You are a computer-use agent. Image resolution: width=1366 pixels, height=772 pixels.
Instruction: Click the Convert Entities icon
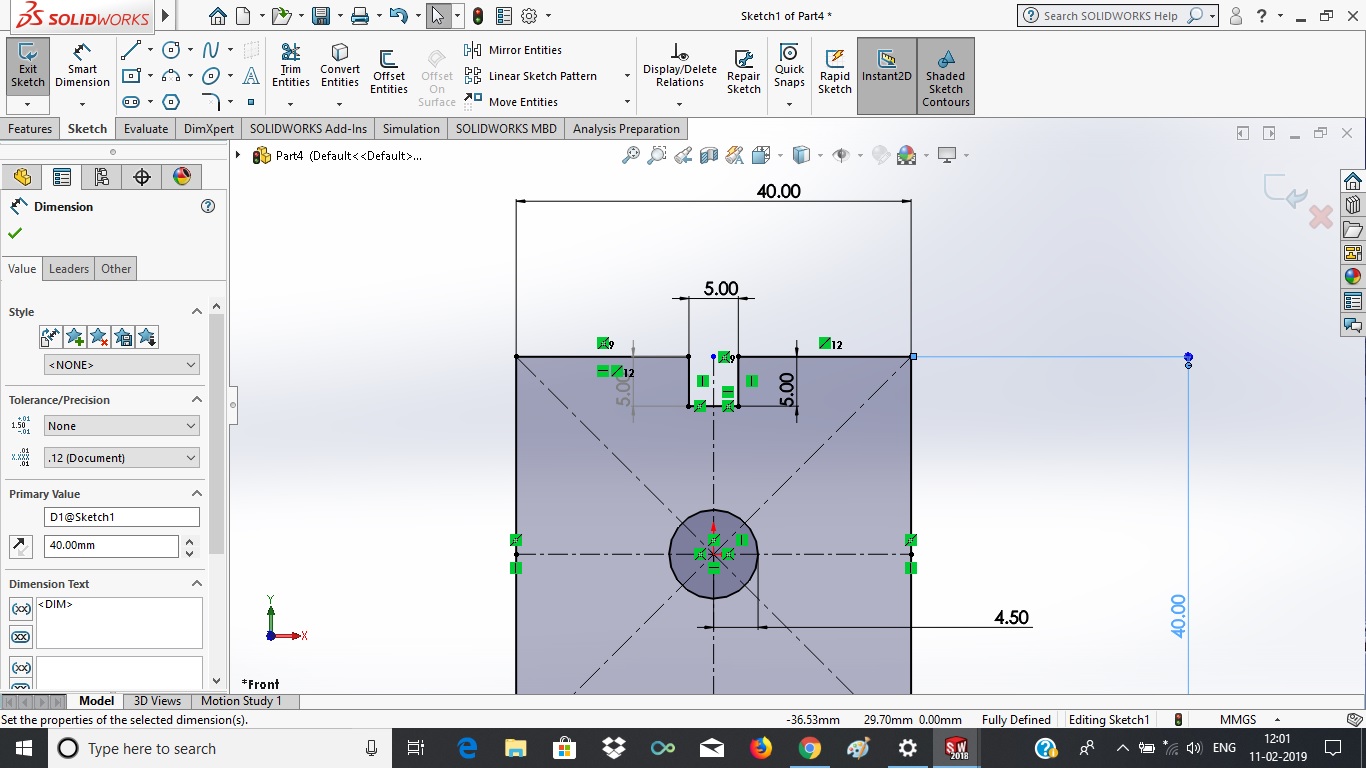(x=340, y=66)
